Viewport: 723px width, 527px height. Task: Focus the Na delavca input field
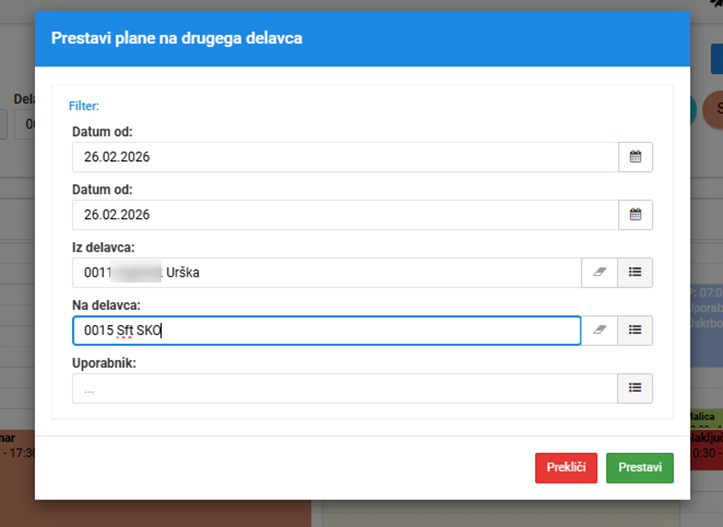coord(326,330)
